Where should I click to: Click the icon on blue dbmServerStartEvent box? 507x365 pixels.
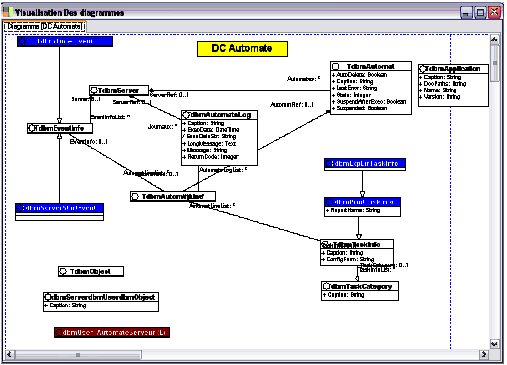(20, 208)
